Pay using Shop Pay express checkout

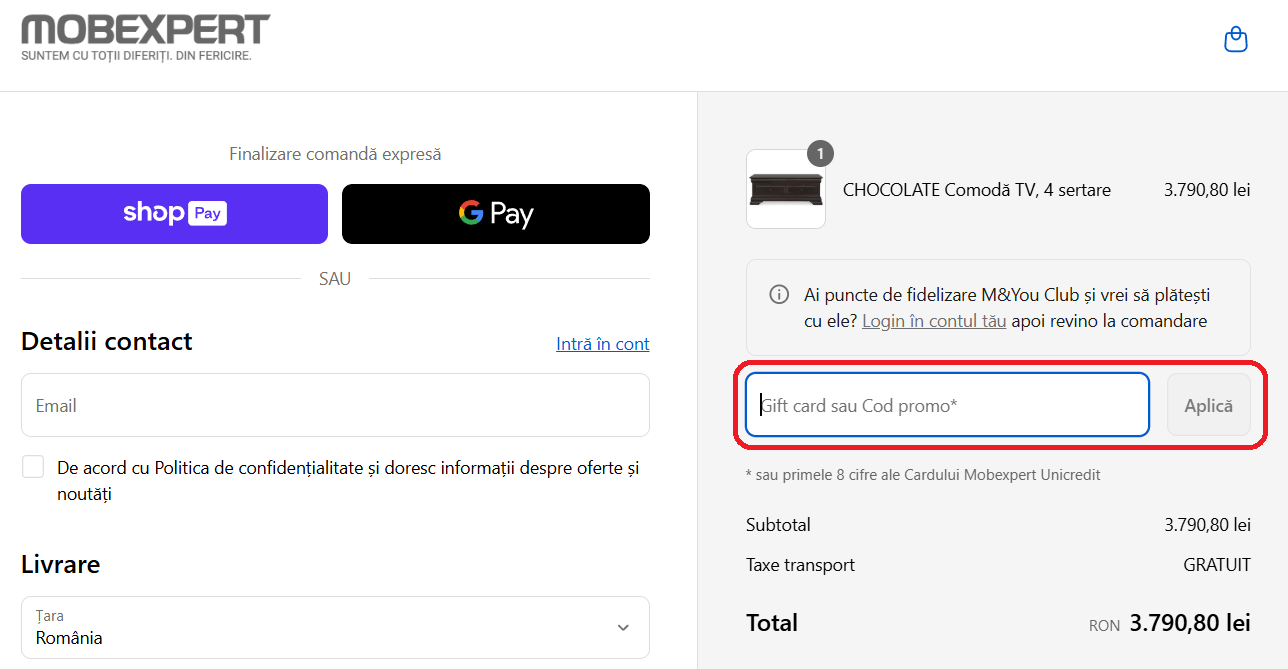174,214
